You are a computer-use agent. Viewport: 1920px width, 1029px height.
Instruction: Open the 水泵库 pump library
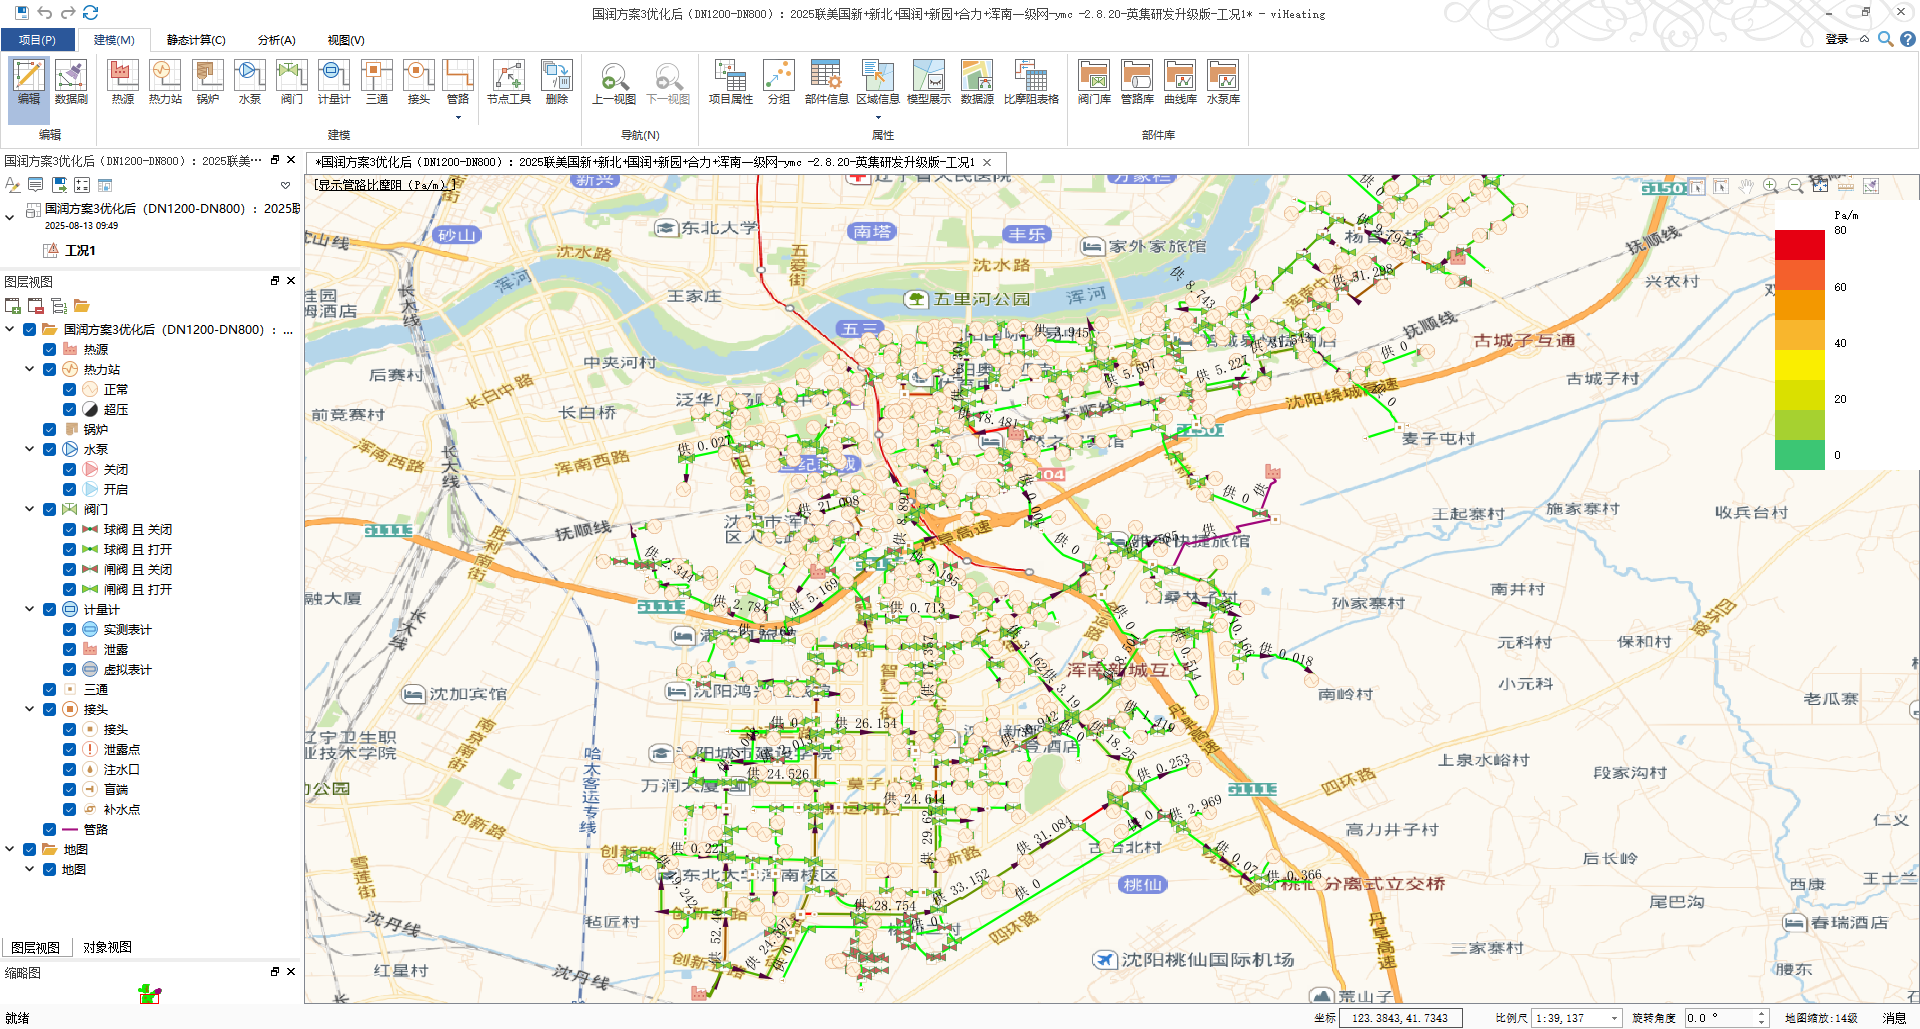(x=1222, y=82)
